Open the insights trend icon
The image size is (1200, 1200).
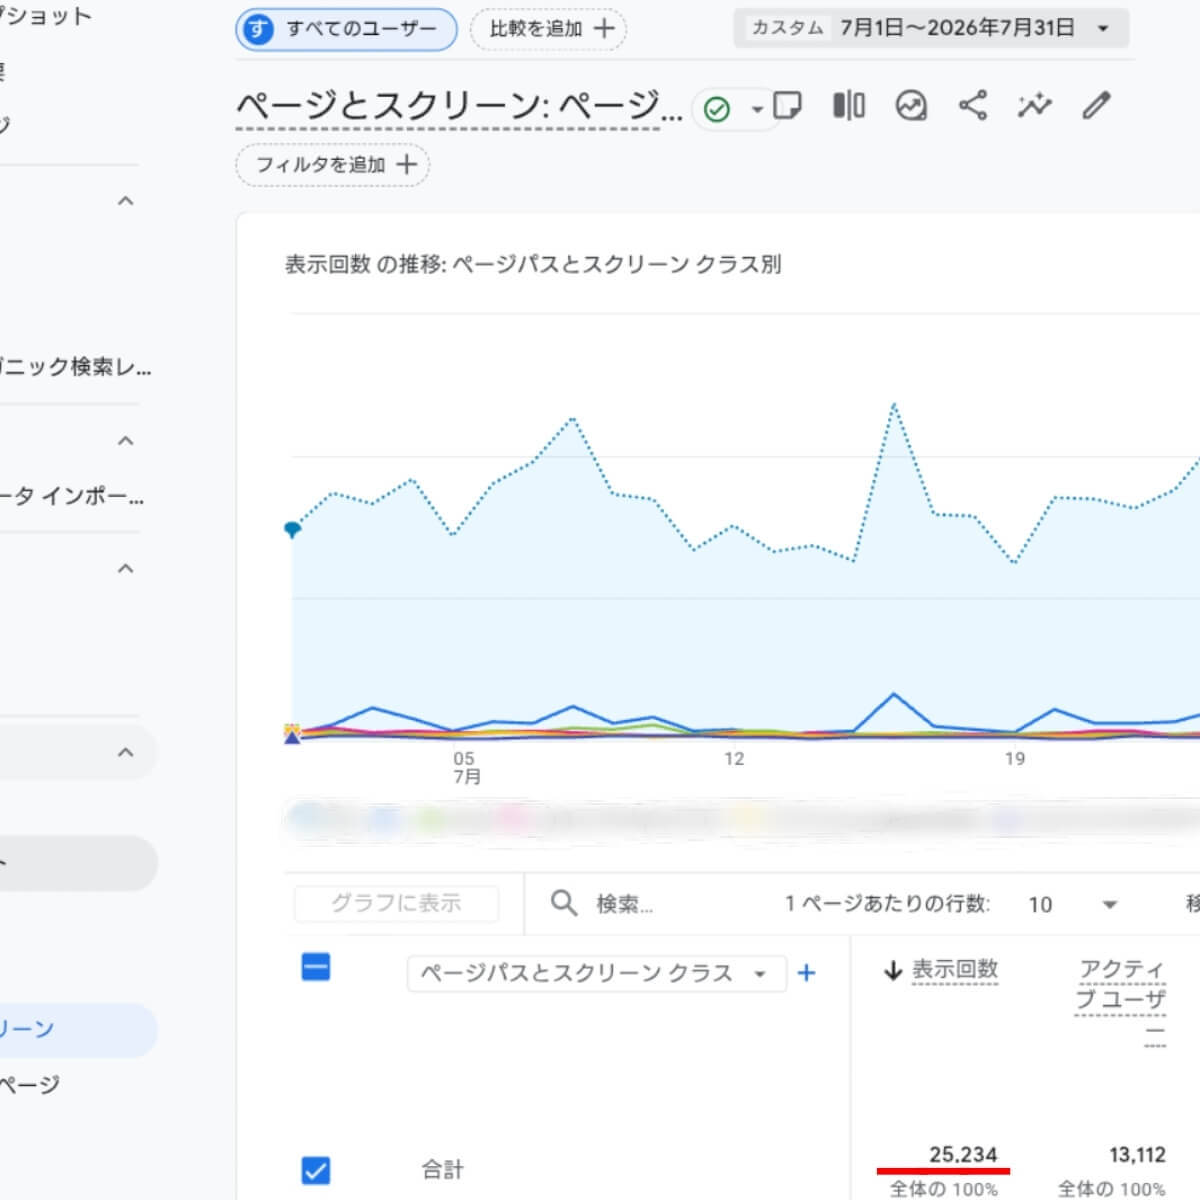[x=911, y=105]
